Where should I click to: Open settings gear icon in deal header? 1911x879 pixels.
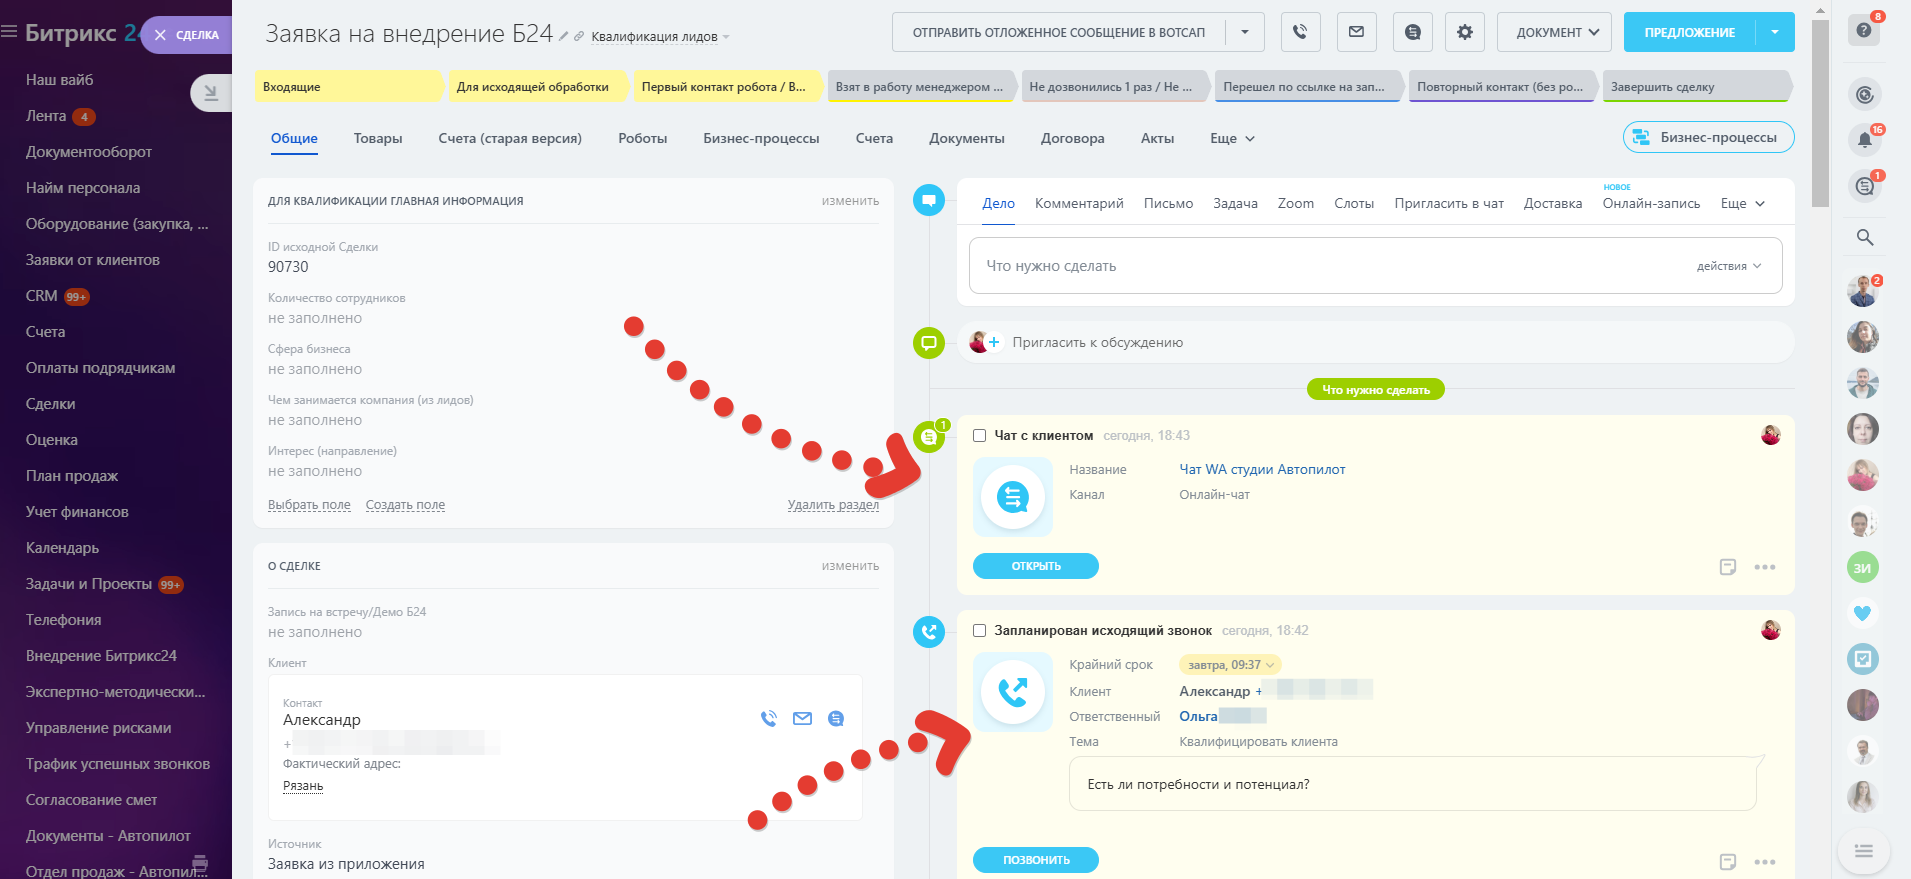1464,32
